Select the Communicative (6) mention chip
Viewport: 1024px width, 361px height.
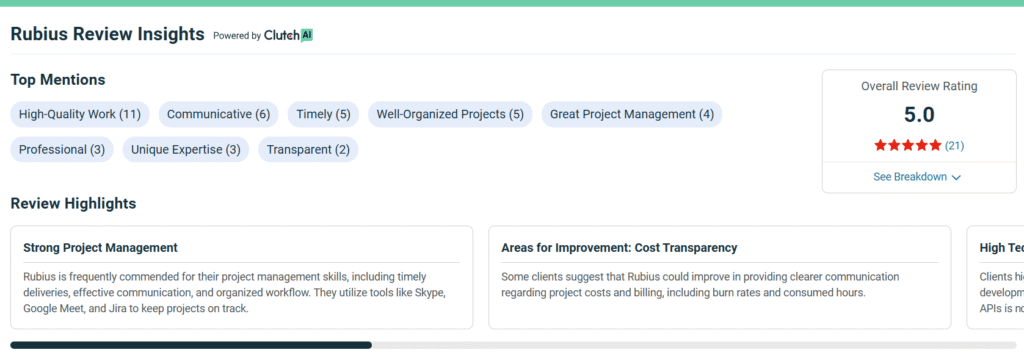pyautogui.click(x=218, y=114)
